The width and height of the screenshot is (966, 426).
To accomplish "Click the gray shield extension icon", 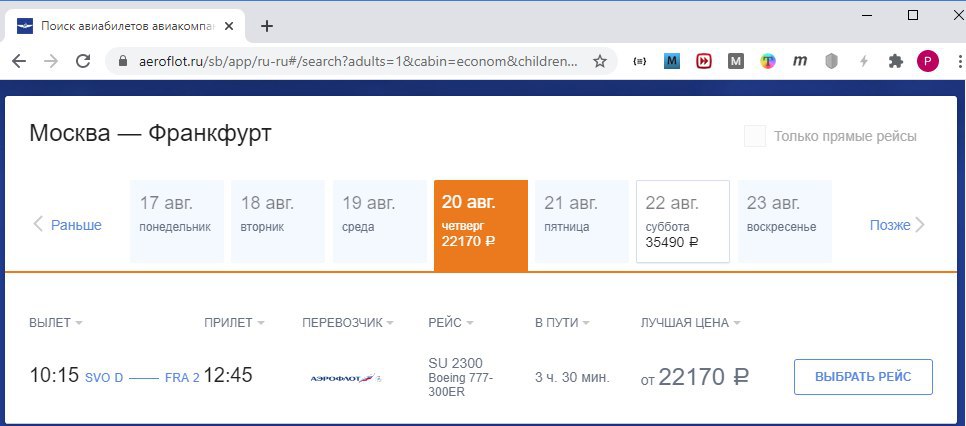I will (x=832, y=61).
